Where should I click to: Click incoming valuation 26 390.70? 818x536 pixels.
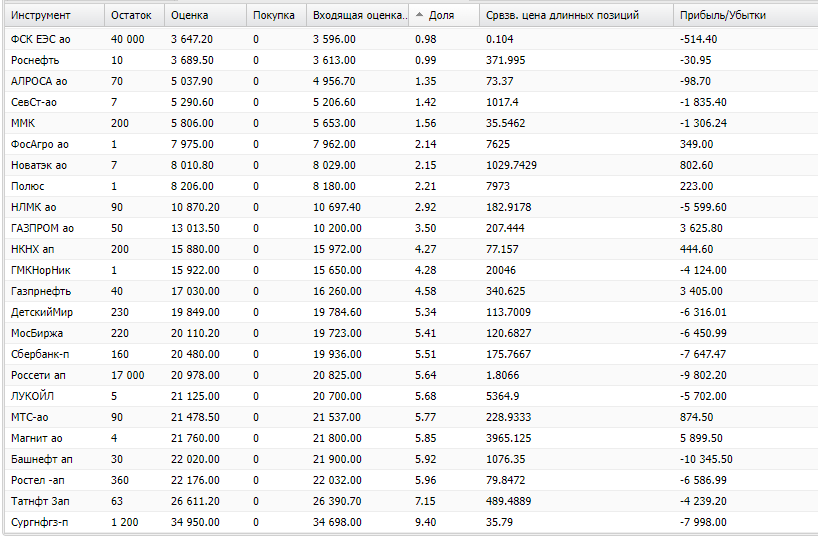click(337, 501)
